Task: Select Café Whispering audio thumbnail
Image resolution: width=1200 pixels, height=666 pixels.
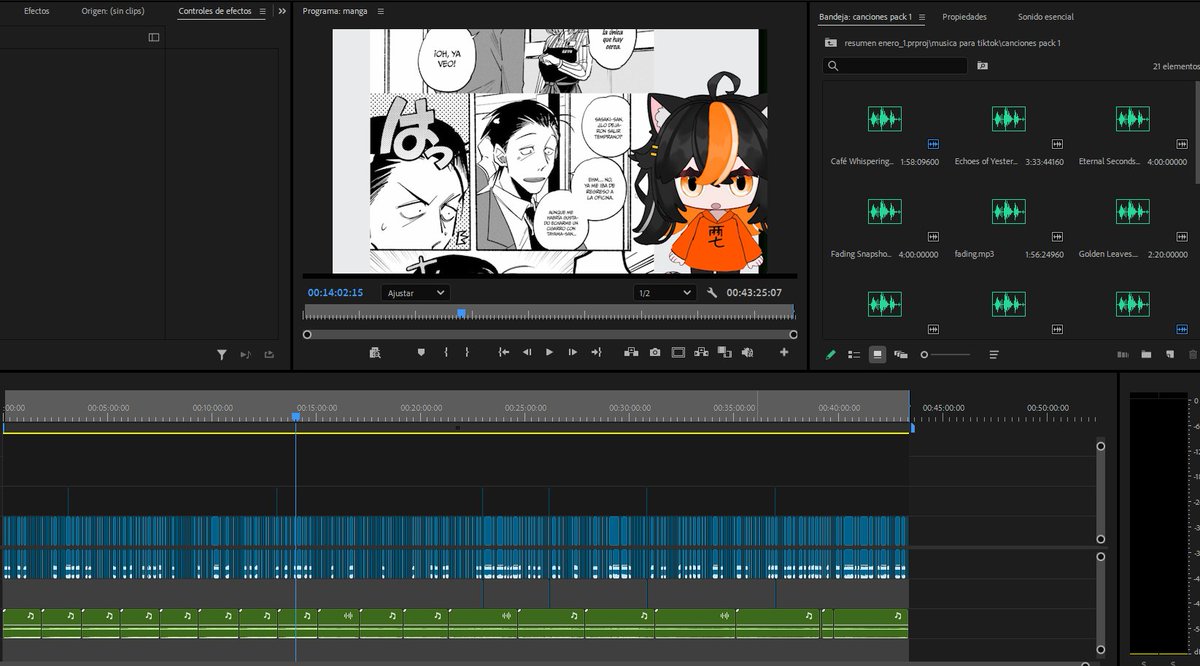Action: pos(884,119)
